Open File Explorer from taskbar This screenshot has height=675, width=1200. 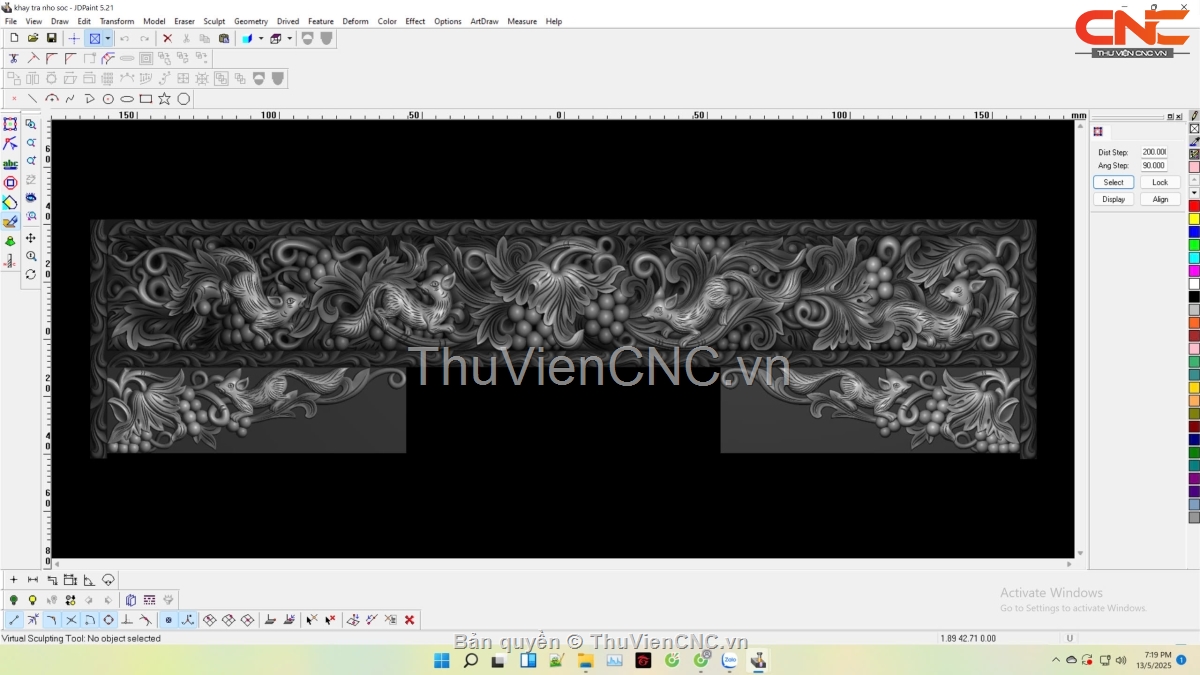click(586, 660)
